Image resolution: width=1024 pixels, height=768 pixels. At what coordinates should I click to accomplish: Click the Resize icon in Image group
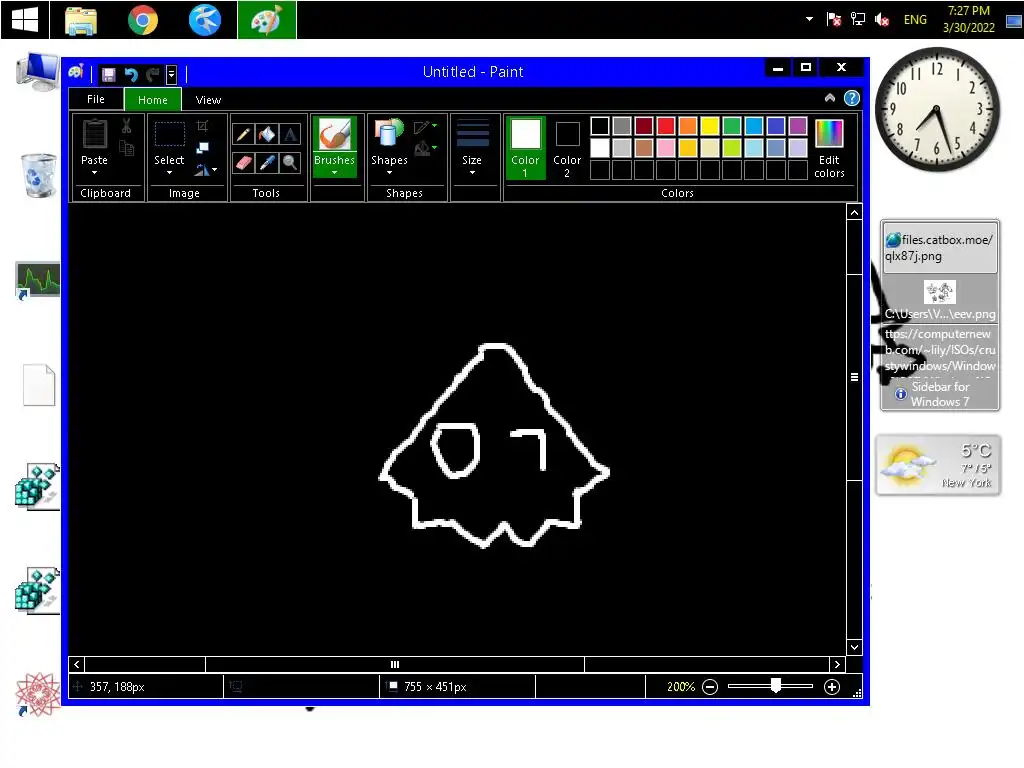coord(202,148)
